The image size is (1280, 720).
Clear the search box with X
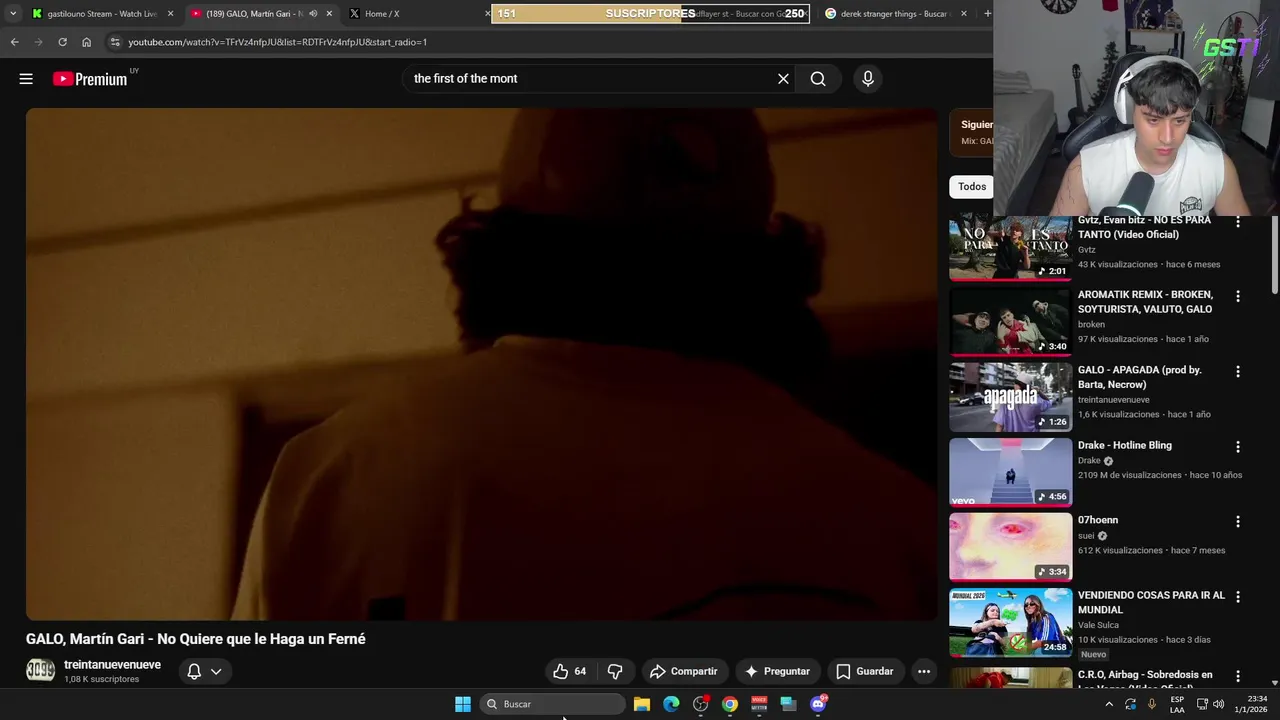coord(783,79)
